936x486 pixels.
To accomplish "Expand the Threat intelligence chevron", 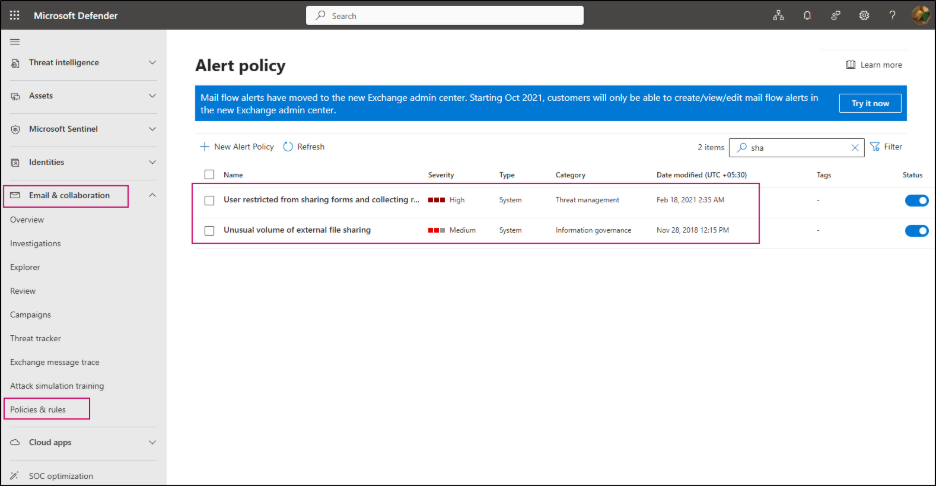I will pyautogui.click(x=152, y=62).
